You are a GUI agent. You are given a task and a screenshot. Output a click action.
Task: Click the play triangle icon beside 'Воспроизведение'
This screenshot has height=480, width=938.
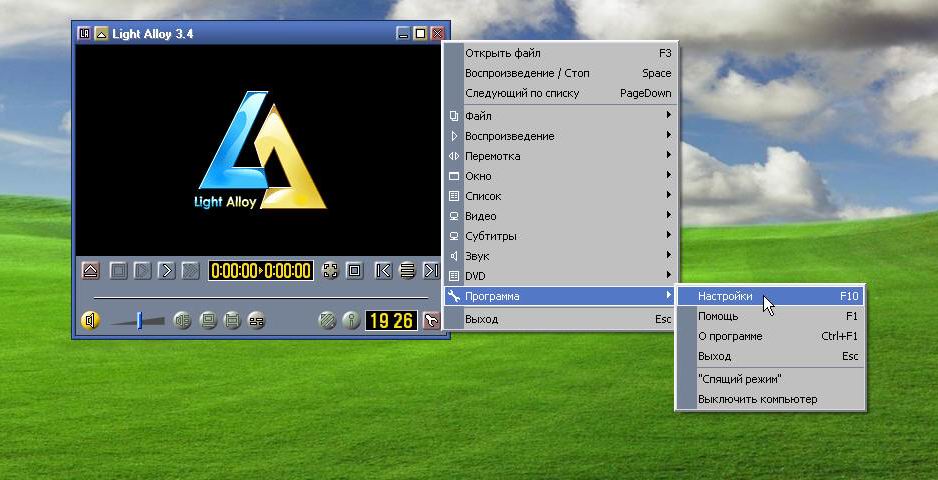point(453,136)
